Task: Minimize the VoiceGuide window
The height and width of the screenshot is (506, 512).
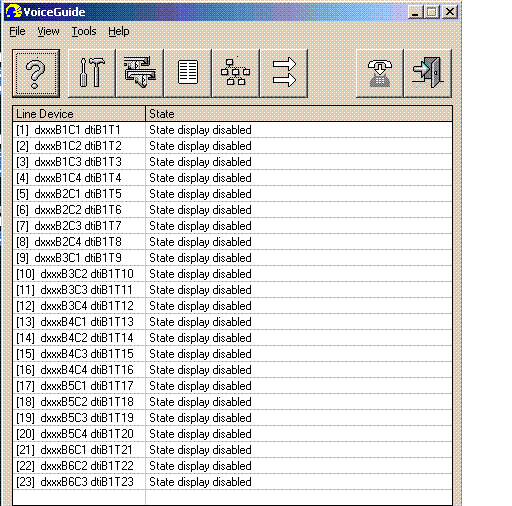Action: 415,12
